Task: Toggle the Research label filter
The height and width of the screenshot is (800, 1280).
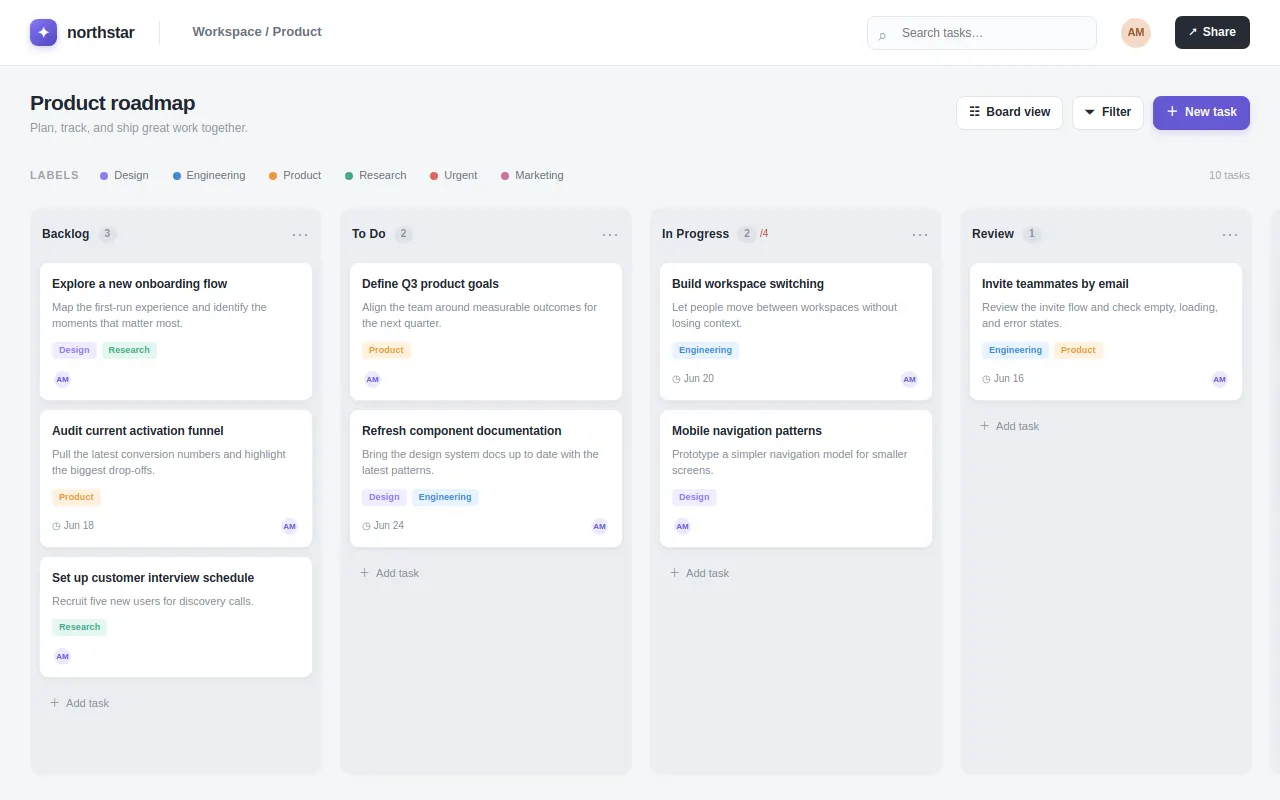Action: [x=376, y=175]
